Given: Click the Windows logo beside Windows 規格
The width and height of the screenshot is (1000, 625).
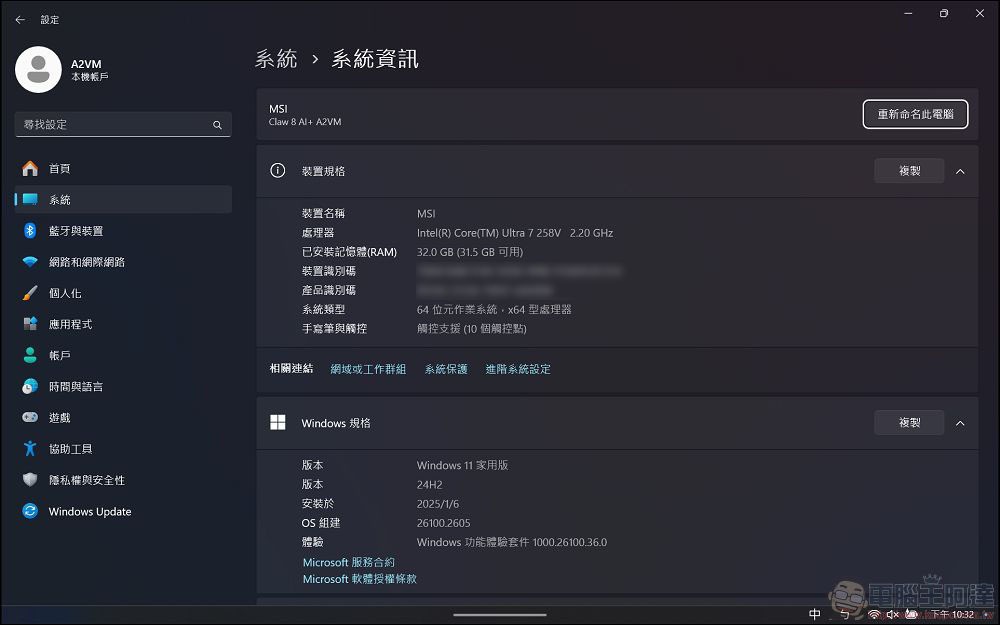Looking at the screenshot, I should (277, 422).
